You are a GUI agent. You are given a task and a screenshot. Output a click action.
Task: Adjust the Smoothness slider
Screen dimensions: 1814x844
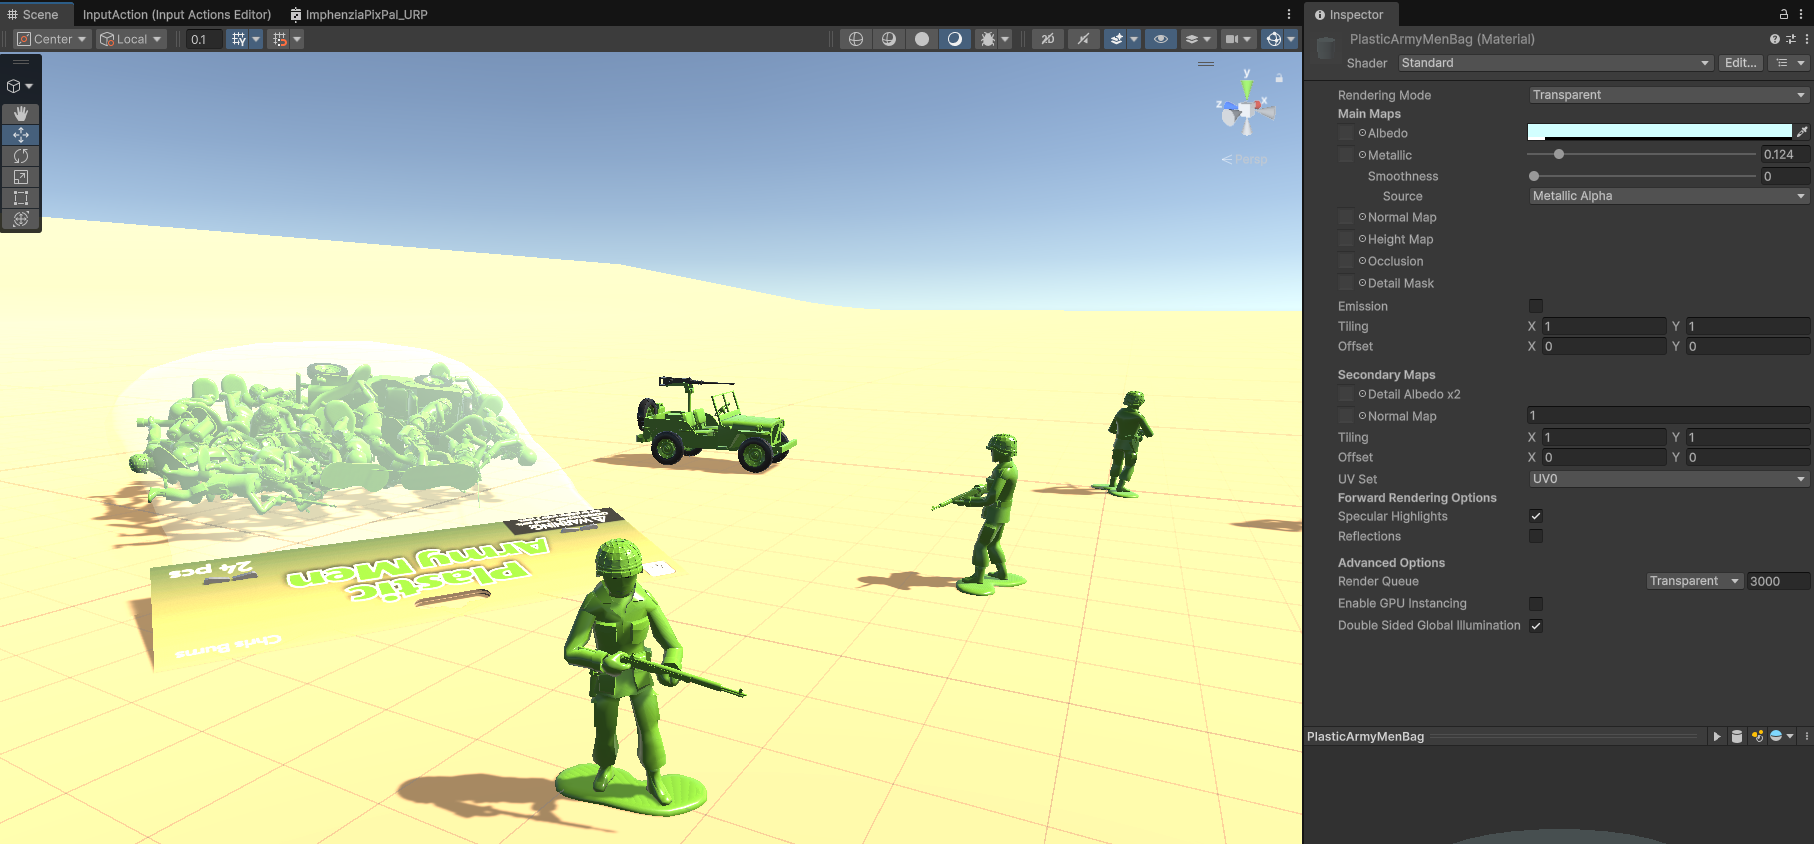[1641, 176]
